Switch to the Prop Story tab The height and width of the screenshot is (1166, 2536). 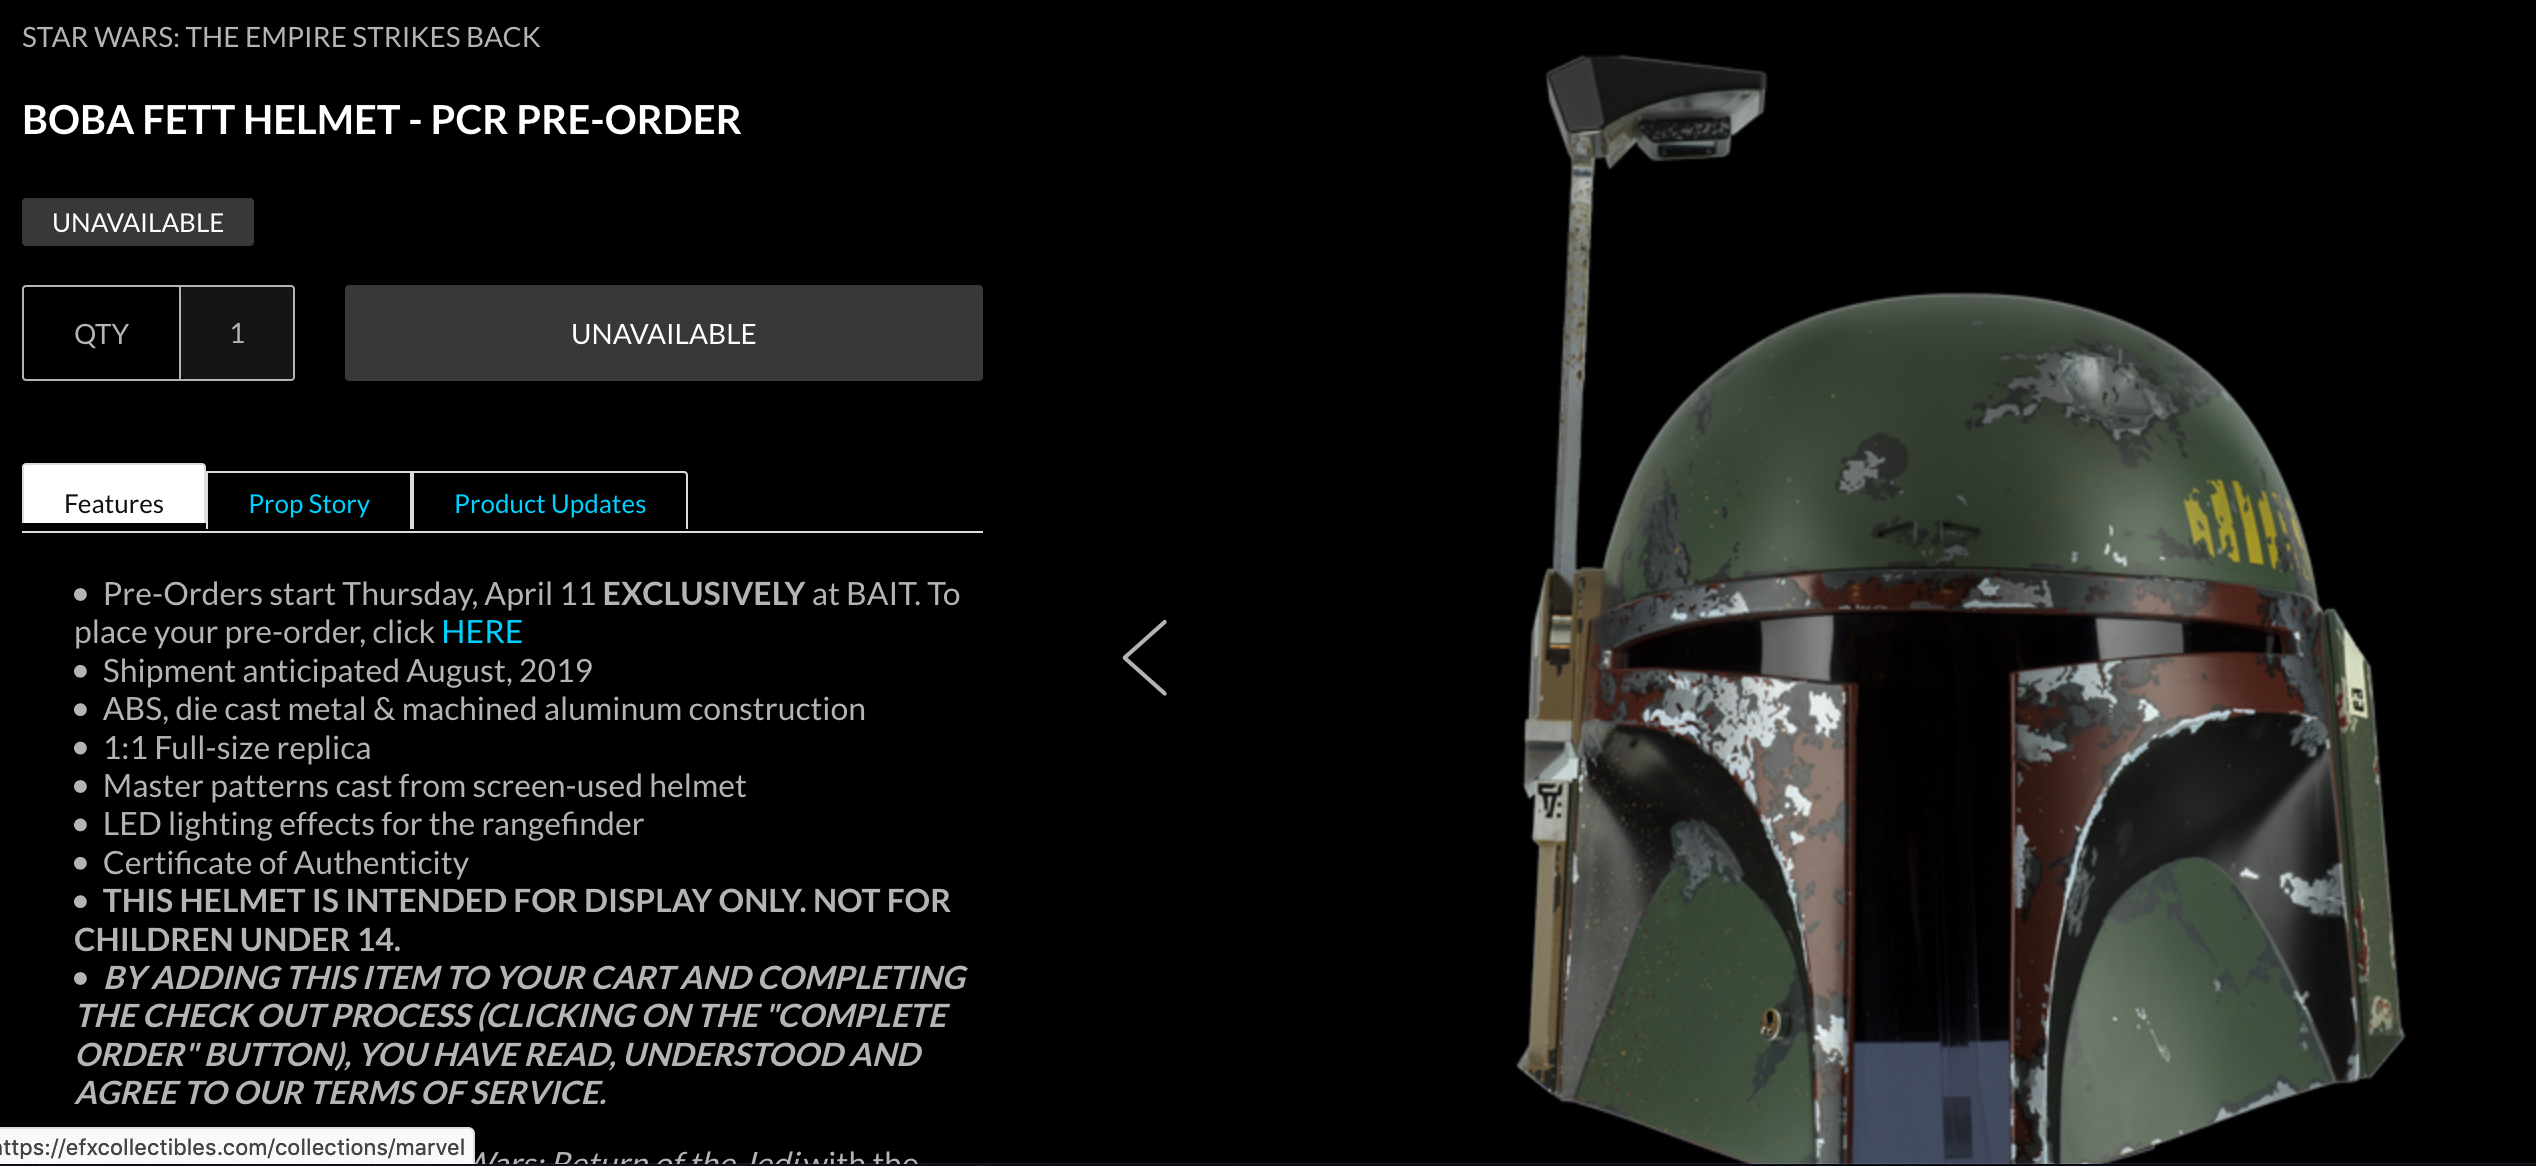[309, 503]
